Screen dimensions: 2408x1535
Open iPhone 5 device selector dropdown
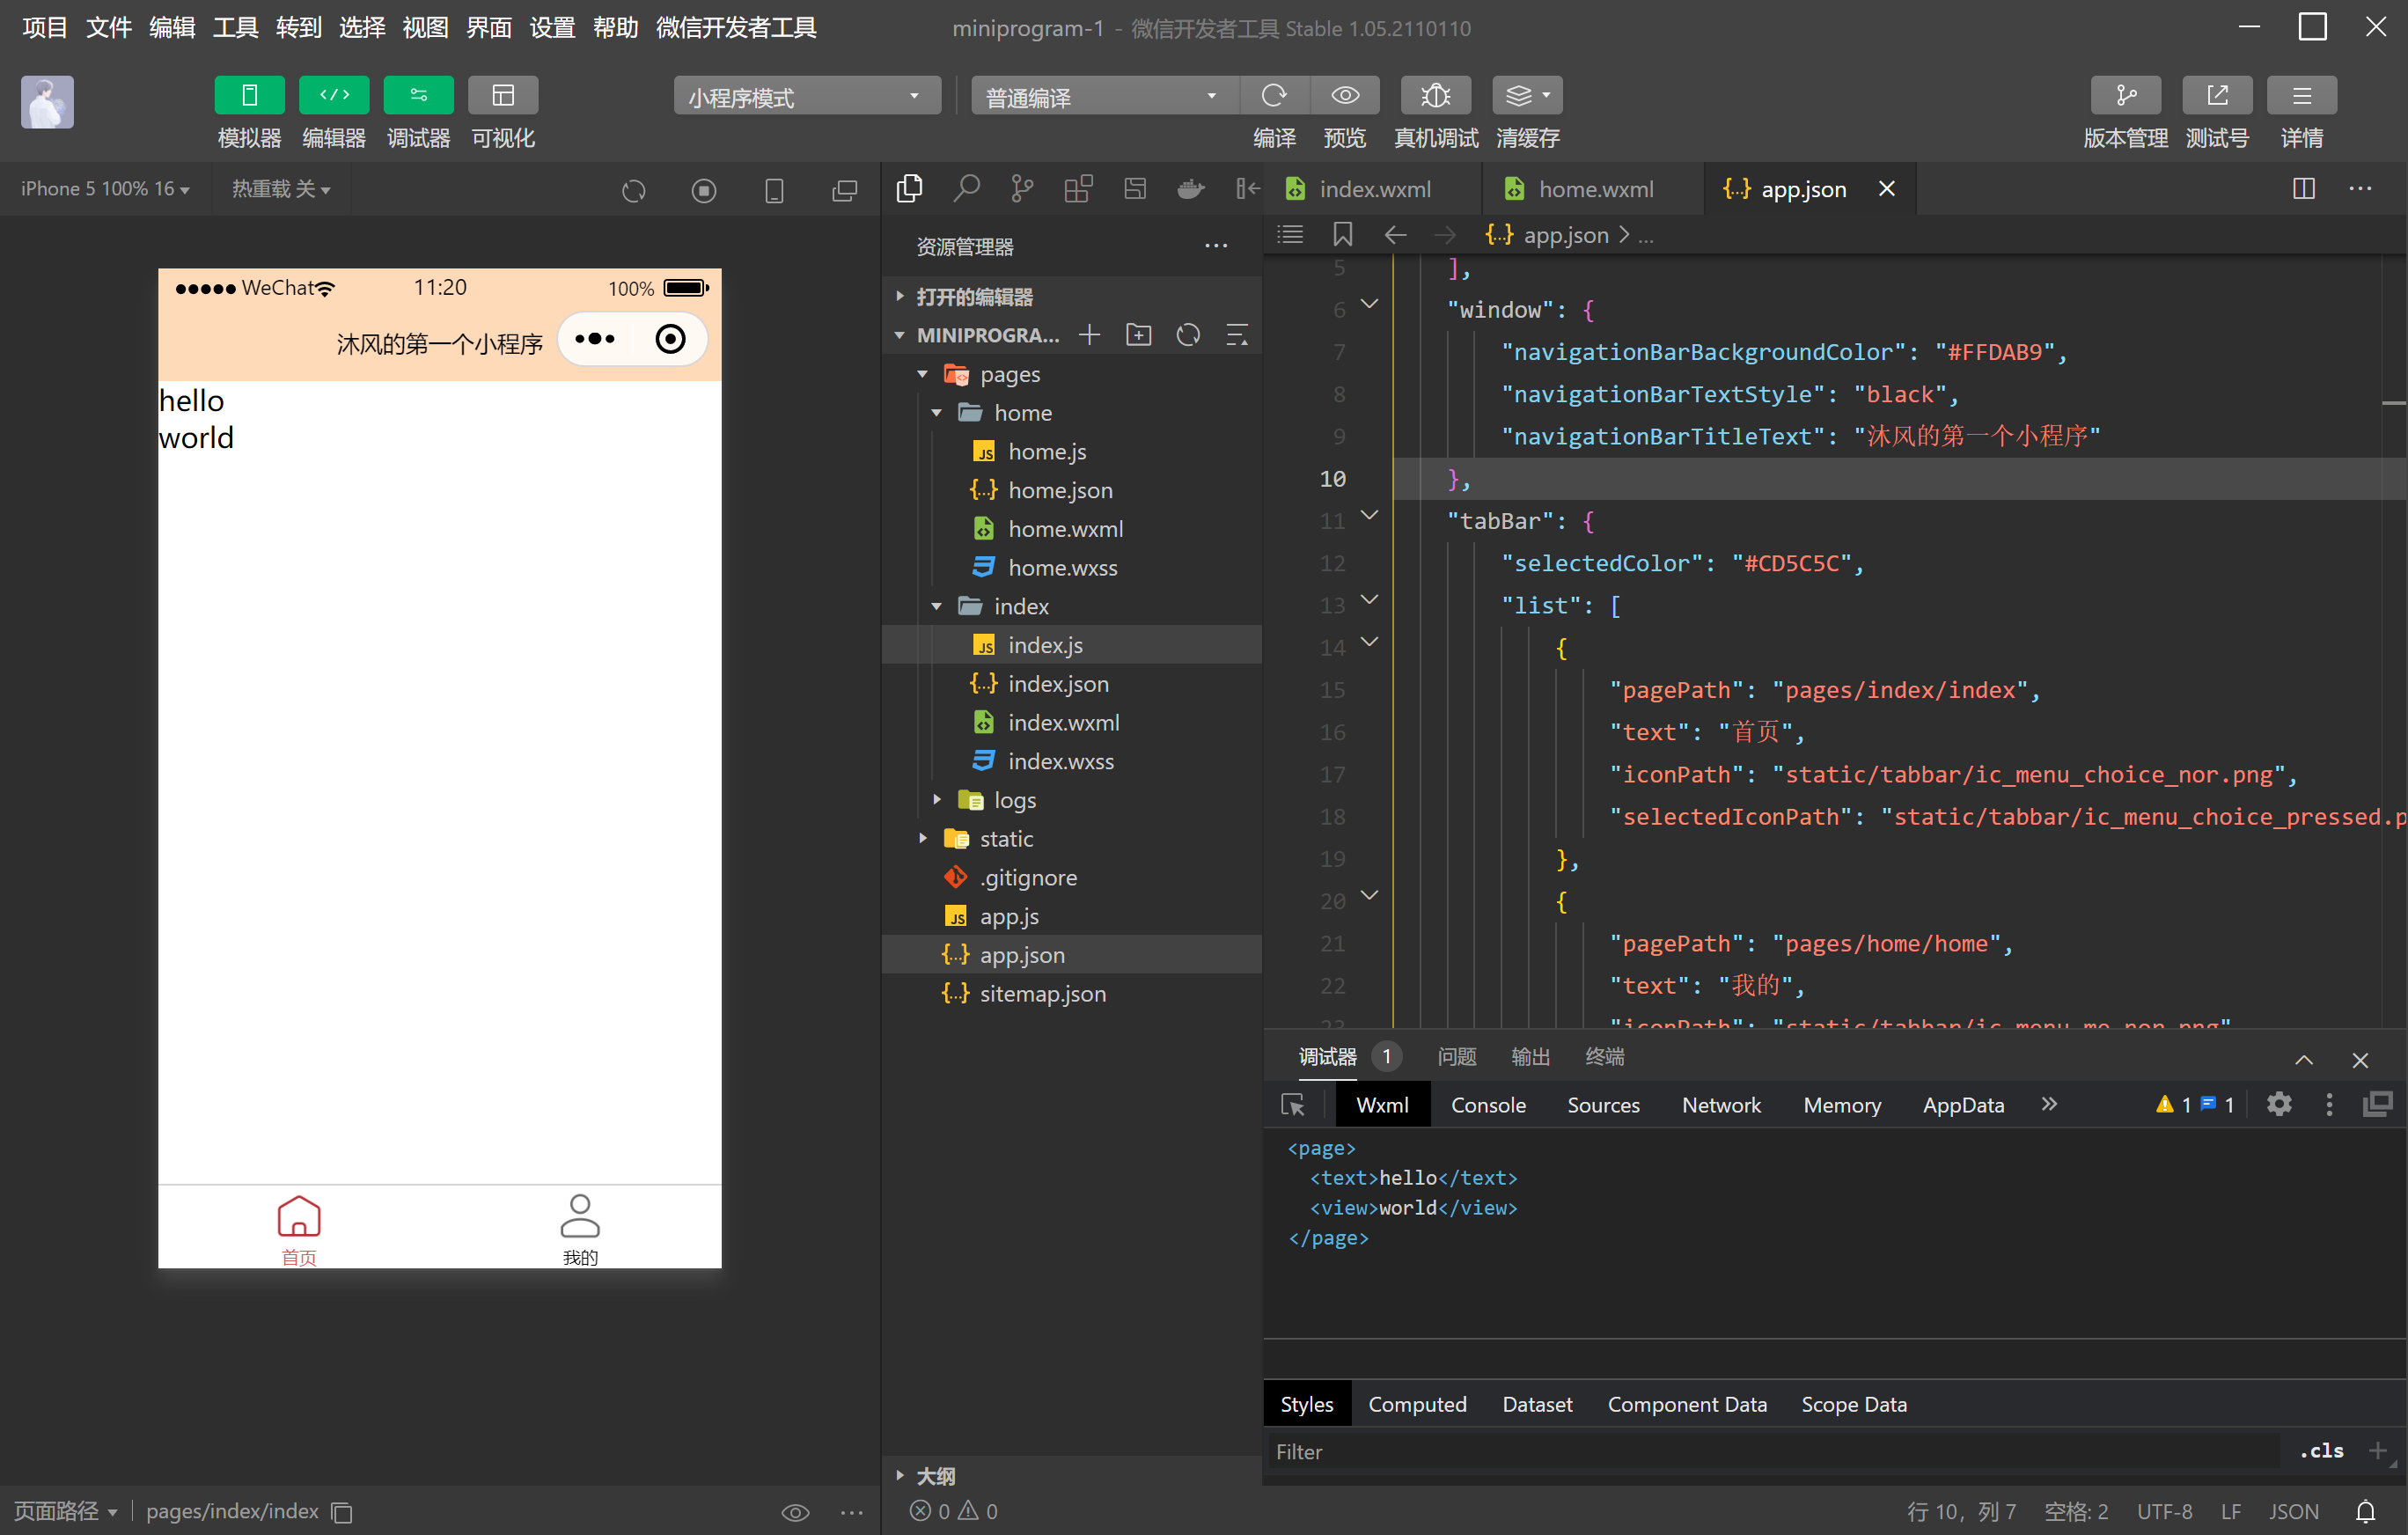[105, 189]
